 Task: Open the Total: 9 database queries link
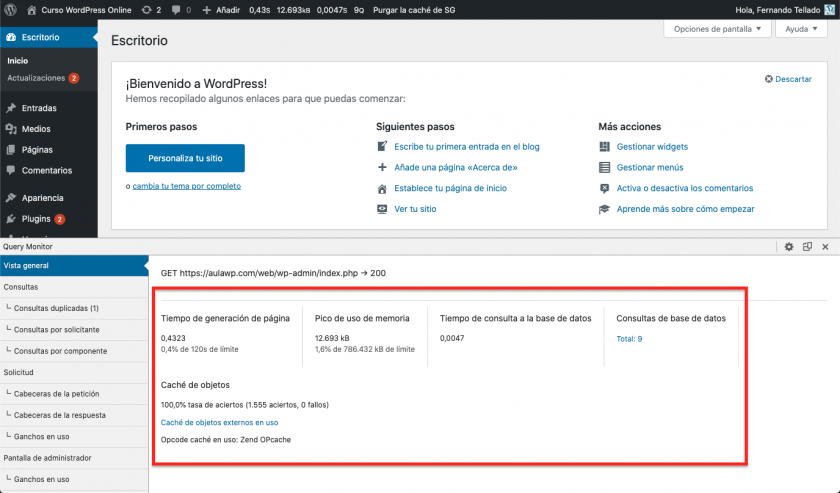pyautogui.click(x=629, y=339)
